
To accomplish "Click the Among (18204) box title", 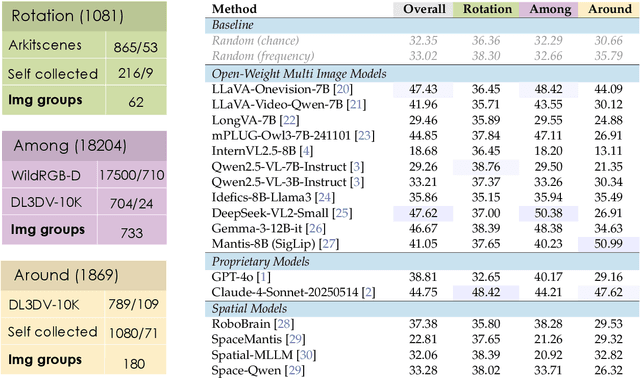I will pos(70,146).
